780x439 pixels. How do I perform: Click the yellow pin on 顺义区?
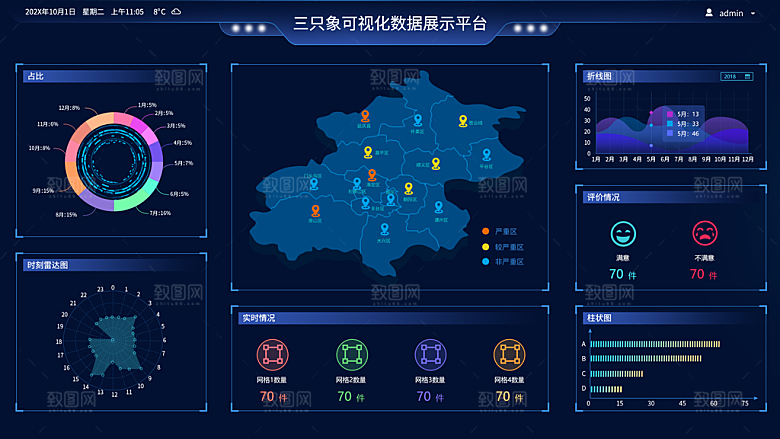tap(436, 164)
